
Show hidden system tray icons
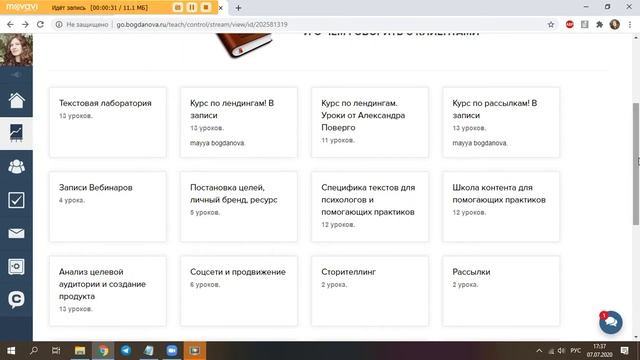click(539, 351)
